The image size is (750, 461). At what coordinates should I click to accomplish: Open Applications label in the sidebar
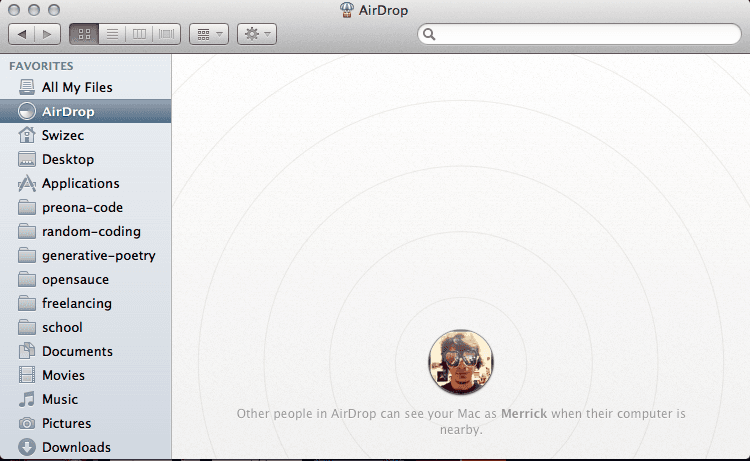80,184
